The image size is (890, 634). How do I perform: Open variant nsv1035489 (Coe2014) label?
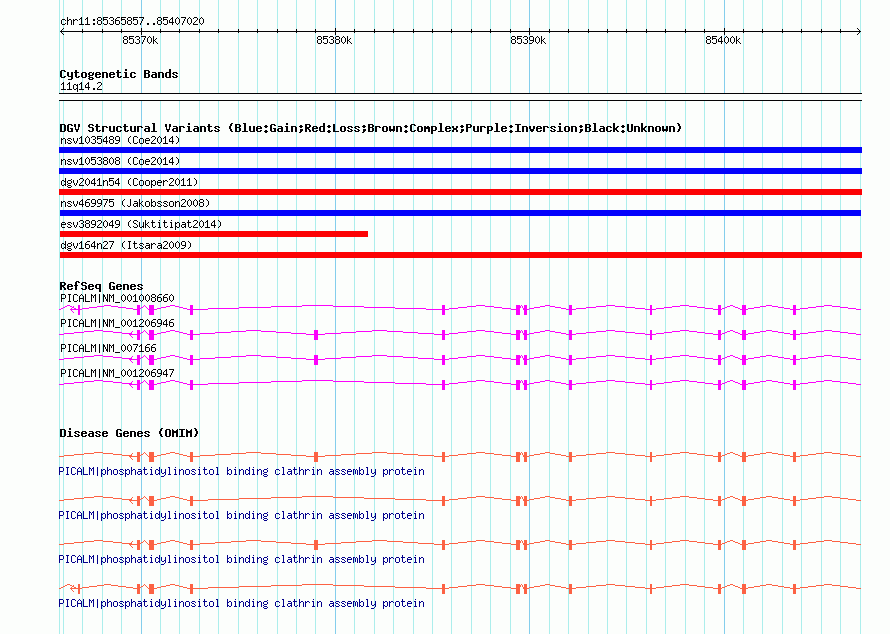click(x=120, y=140)
